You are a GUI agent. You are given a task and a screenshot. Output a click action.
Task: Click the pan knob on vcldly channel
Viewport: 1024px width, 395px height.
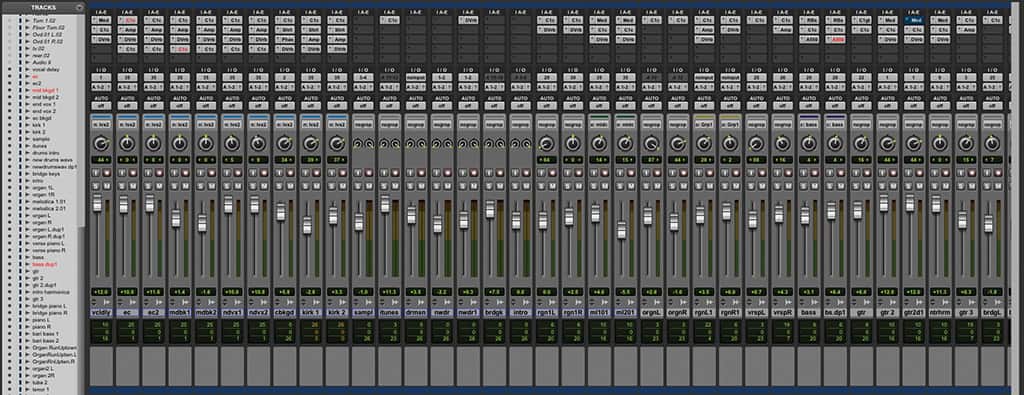[x=101, y=143]
